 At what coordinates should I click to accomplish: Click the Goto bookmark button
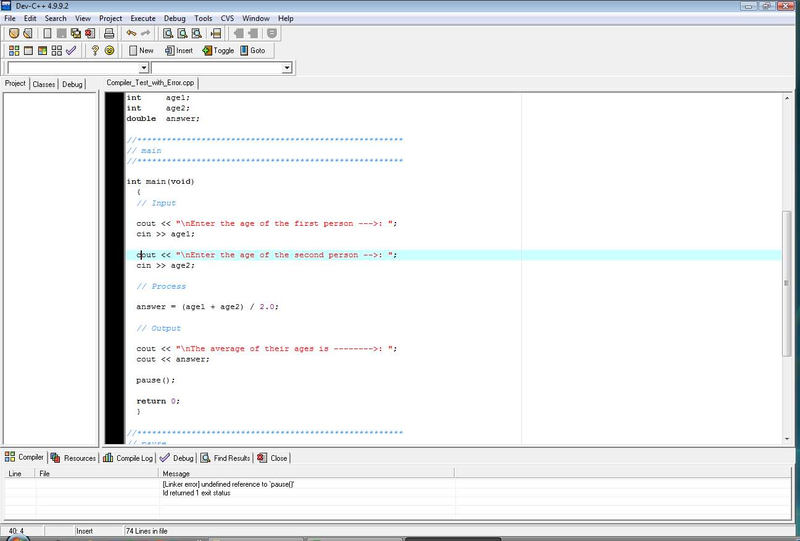pos(253,51)
